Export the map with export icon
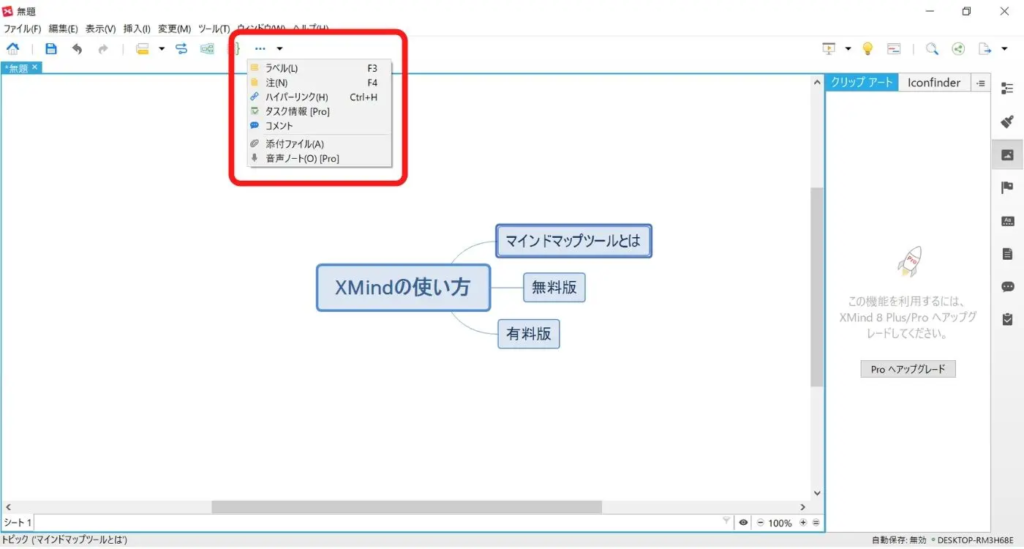The height and width of the screenshot is (549, 1024). pos(985,49)
